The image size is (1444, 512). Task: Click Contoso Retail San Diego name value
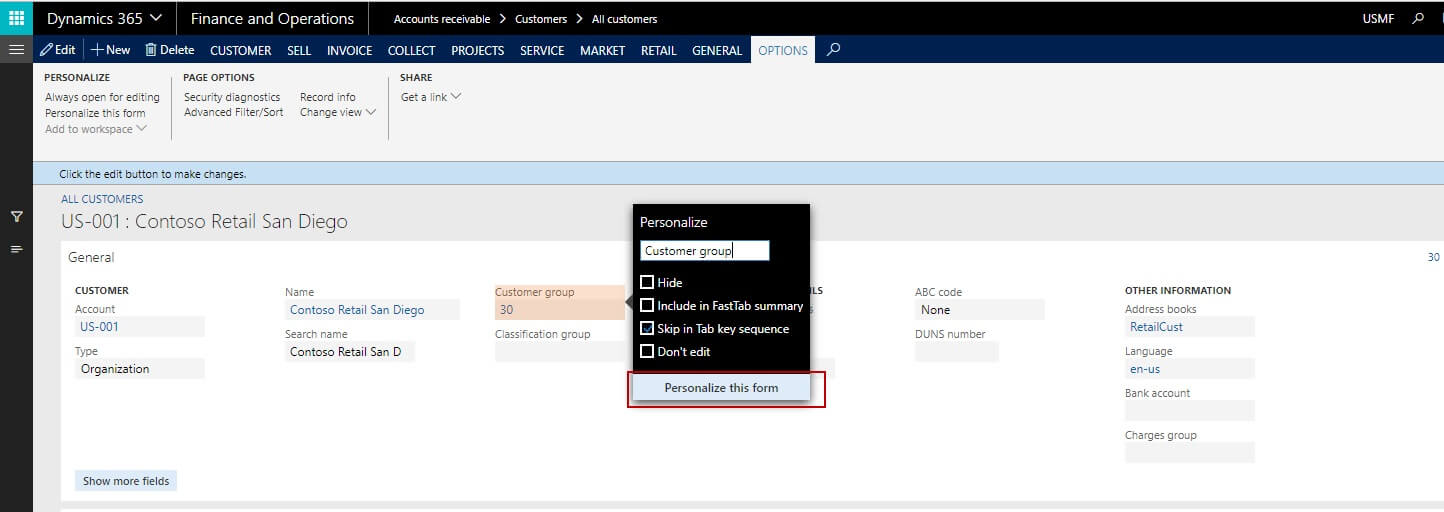tap(357, 310)
